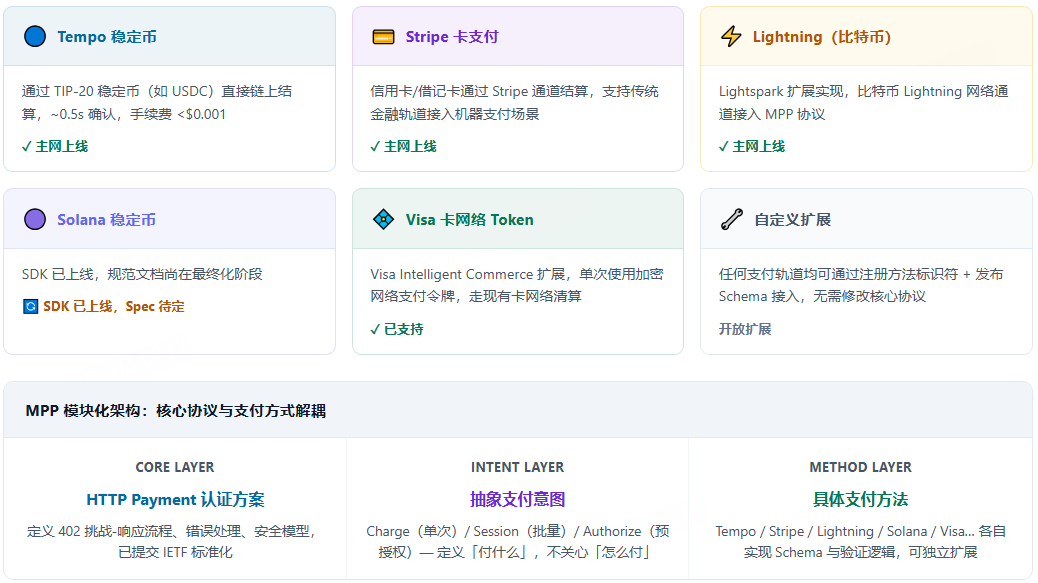Screen dimensions: 1038x583
Task: Click the blue sync icon beside SDK 已上线
Action: [30, 306]
